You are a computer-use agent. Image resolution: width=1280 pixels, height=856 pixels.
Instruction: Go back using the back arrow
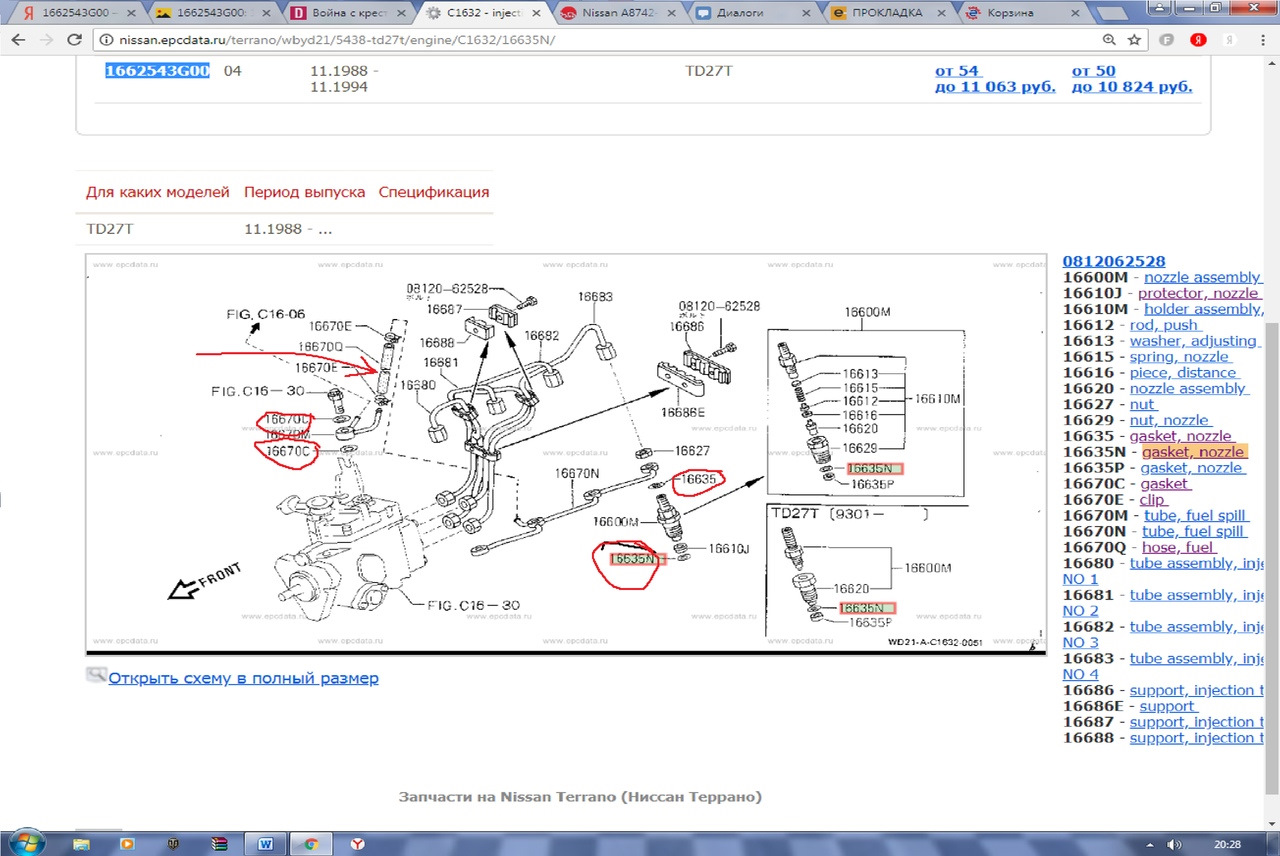point(18,40)
